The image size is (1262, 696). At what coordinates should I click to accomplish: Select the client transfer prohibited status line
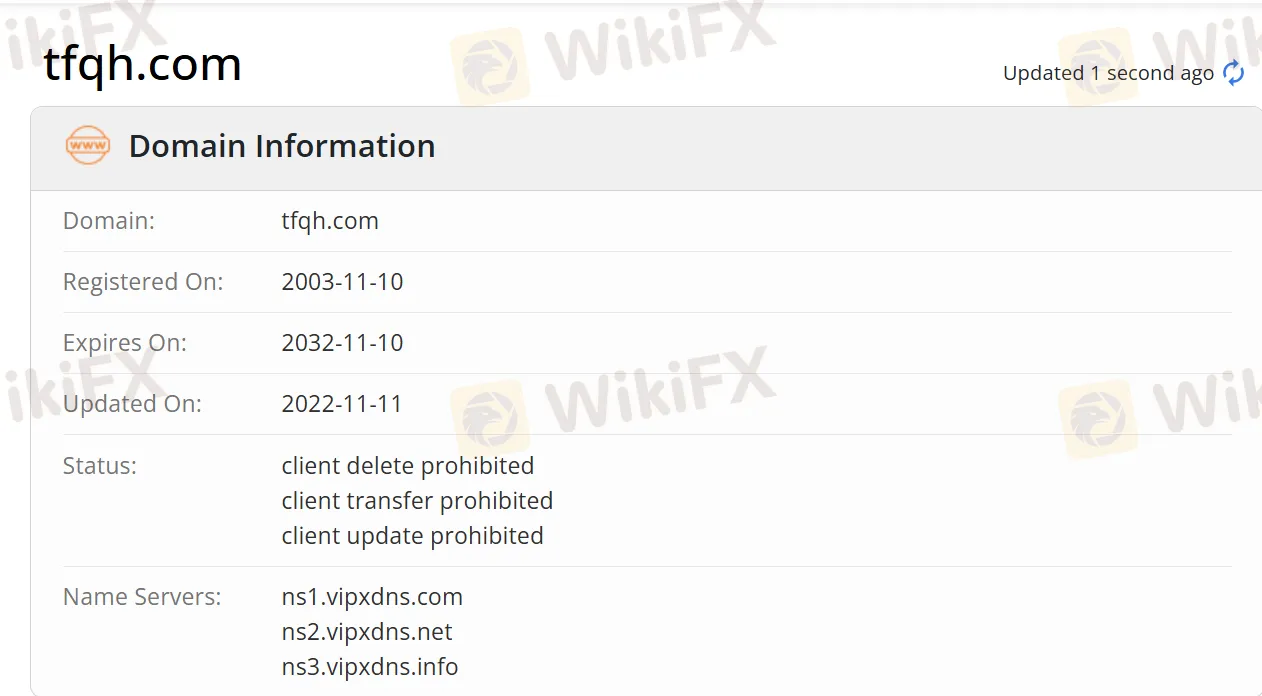(417, 500)
